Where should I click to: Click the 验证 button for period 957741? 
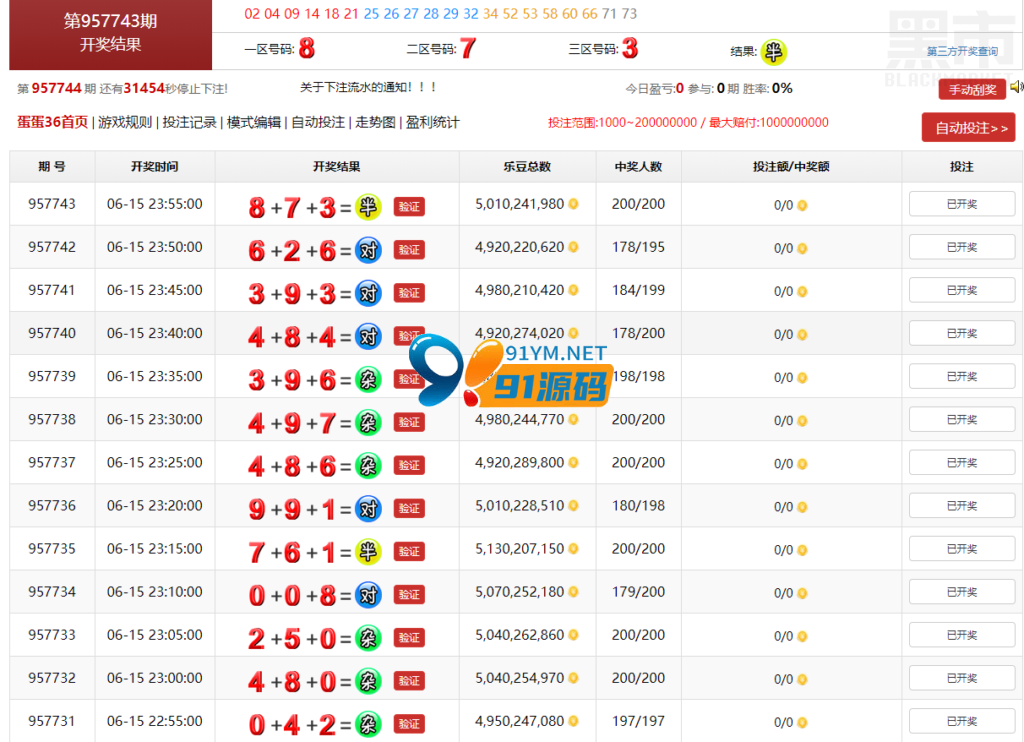tap(409, 293)
